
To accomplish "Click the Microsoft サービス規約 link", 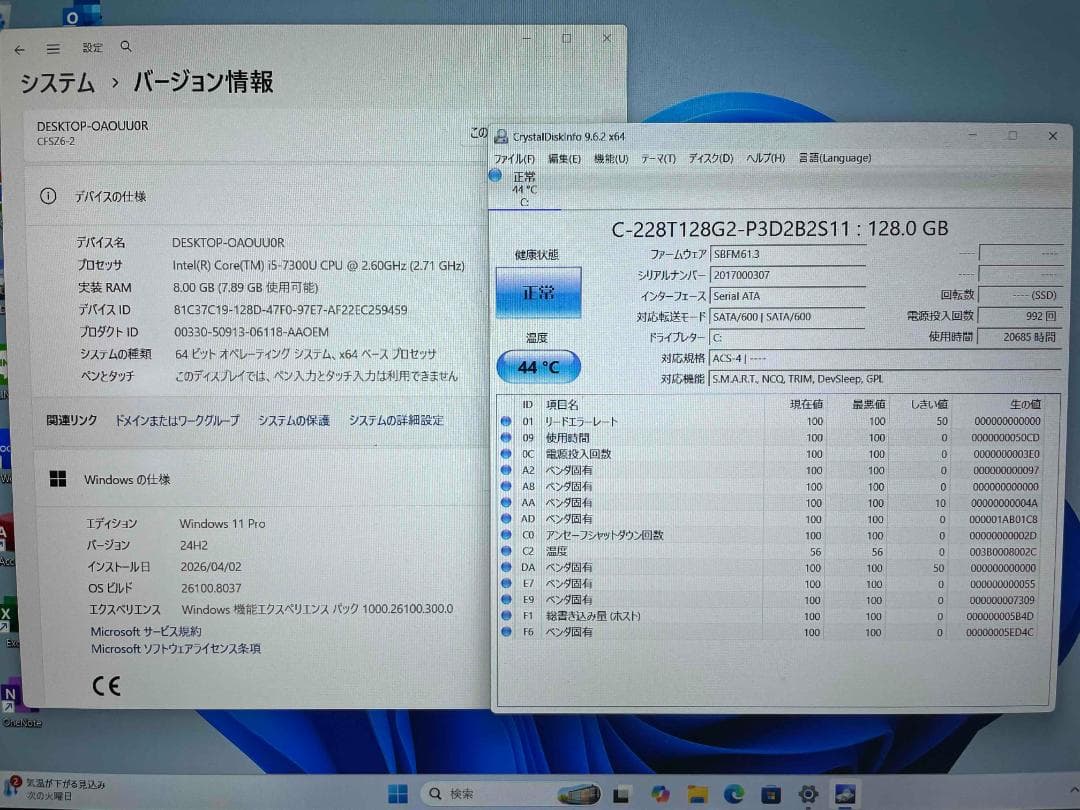I will tap(145, 631).
